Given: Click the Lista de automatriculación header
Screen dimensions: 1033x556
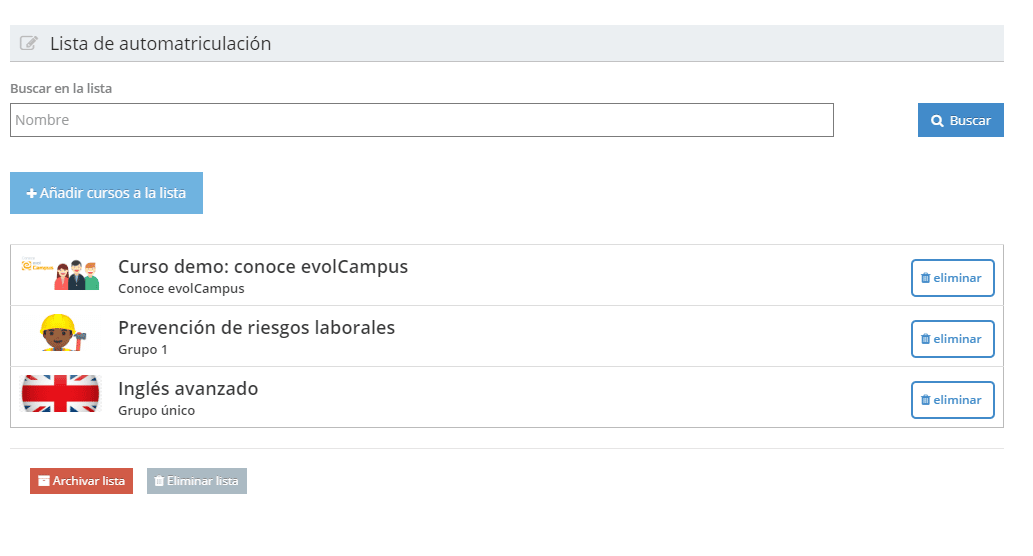Looking at the screenshot, I should pyautogui.click(x=160, y=44).
